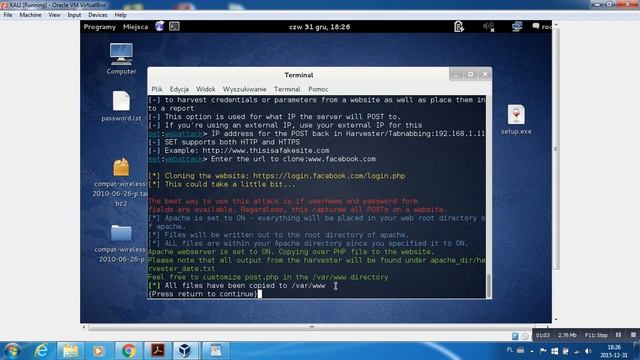Click the thisisafakesite.com example URL
Image resolution: width=640 pixels, height=360 pixels.
[266, 151]
